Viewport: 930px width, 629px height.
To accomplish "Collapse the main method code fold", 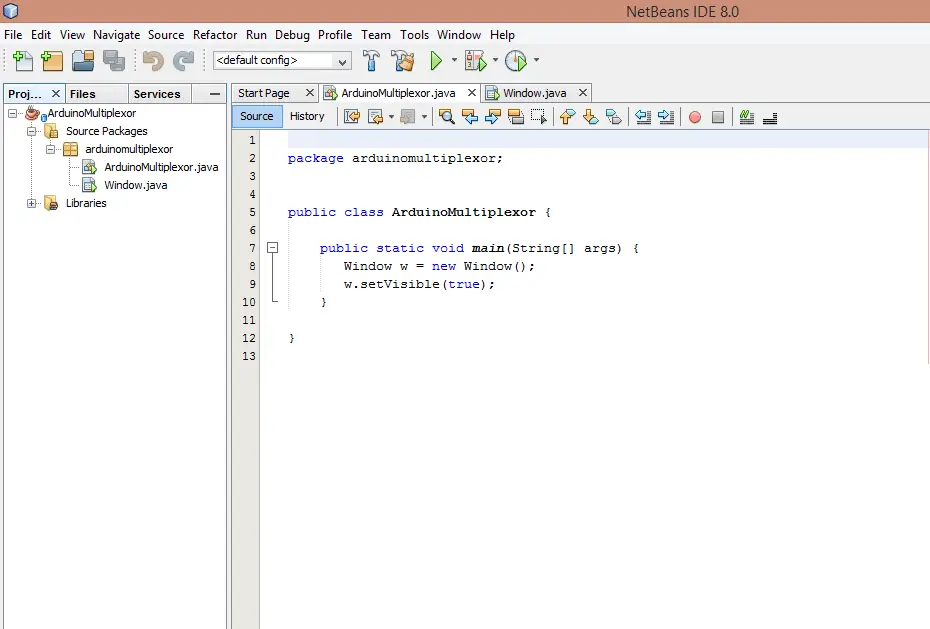I will pyautogui.click(x=271, y=247).
